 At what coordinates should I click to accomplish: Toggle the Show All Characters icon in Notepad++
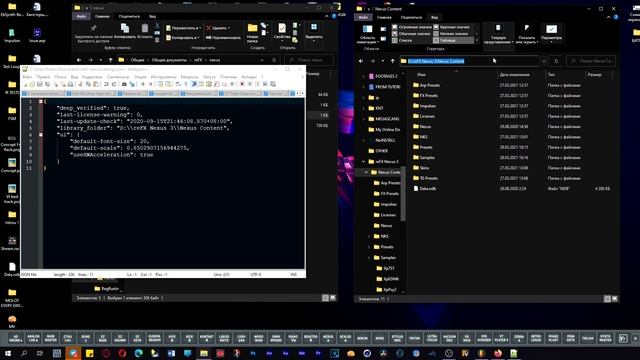tap(185, 84)
